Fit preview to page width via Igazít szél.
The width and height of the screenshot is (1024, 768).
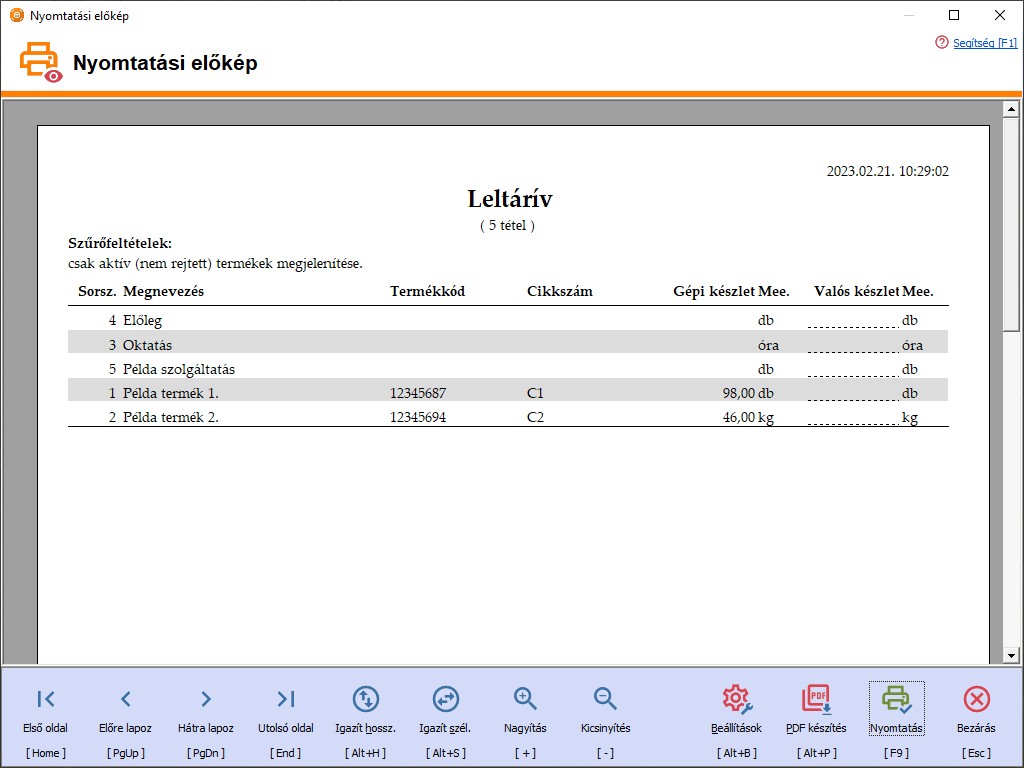pyautogui.click(x=445, y=699)
